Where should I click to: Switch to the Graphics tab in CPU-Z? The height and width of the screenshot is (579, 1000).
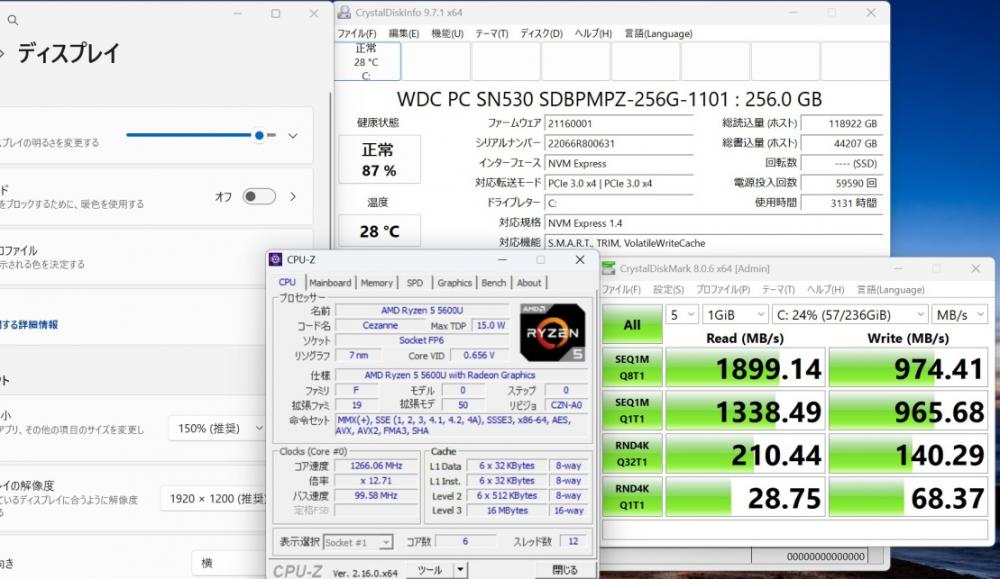point(455,282)
